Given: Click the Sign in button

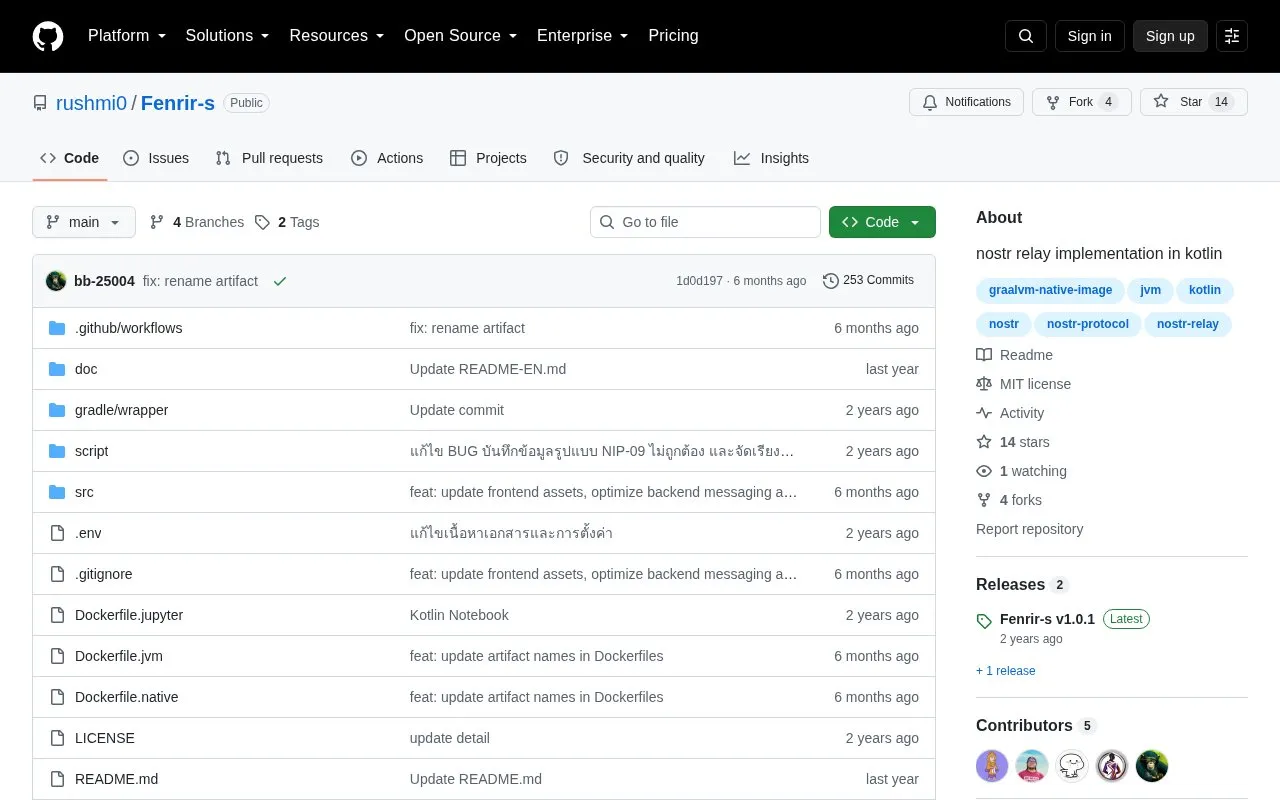Looking at the screenshot, I should [x=1089, y=36].
